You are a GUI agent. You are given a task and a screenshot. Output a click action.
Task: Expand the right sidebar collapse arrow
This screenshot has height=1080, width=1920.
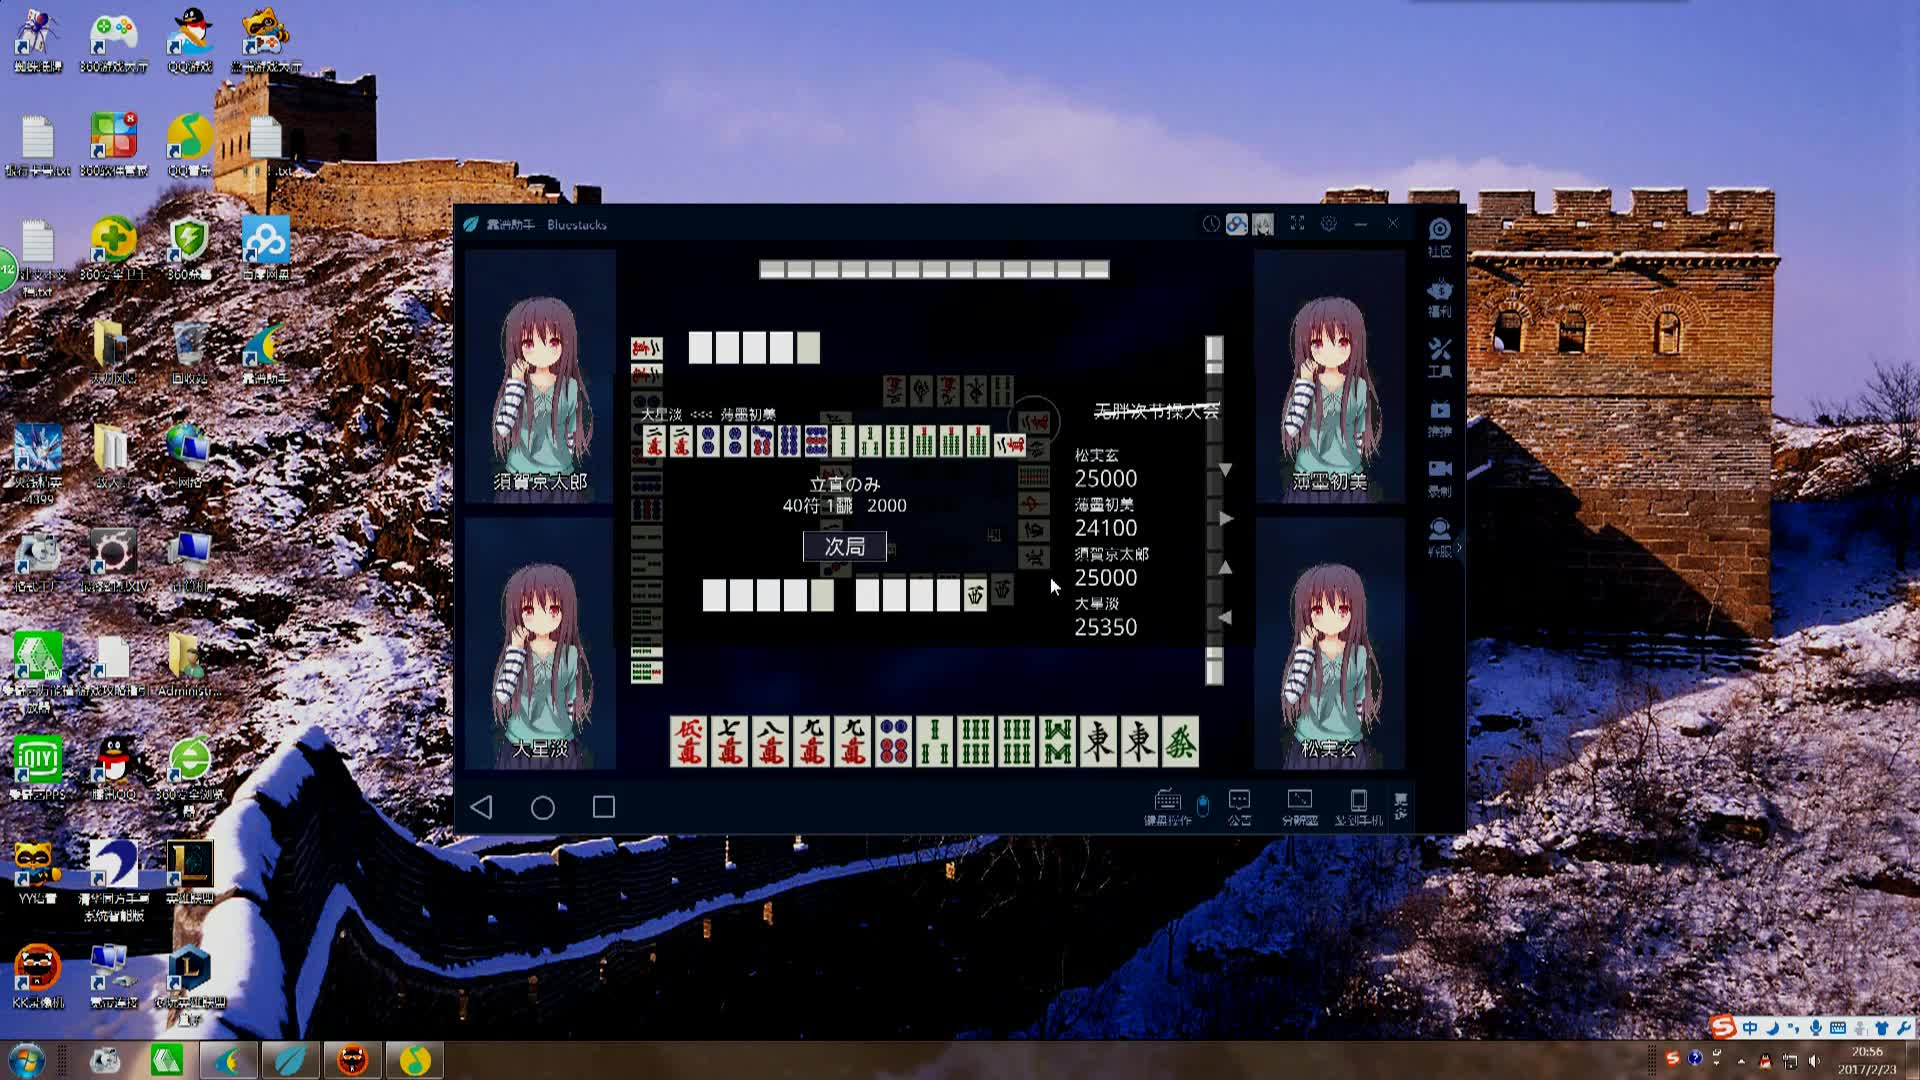[x=1460, y=547]
